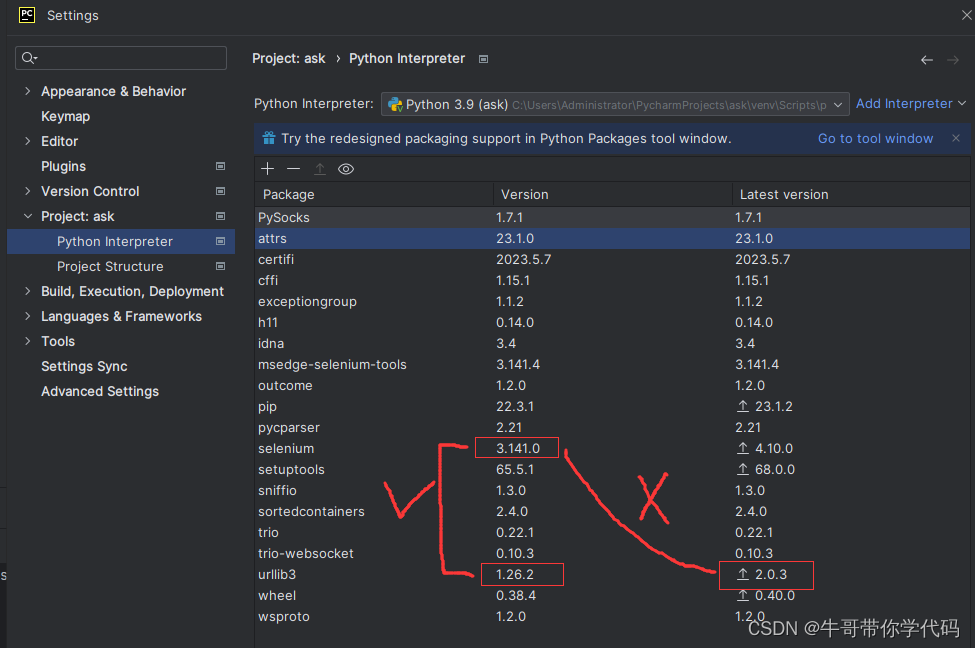The height and width of the screenshot is (648, 975).
Task: Select Project Structure in the sidebar
Action: point(110,266)
